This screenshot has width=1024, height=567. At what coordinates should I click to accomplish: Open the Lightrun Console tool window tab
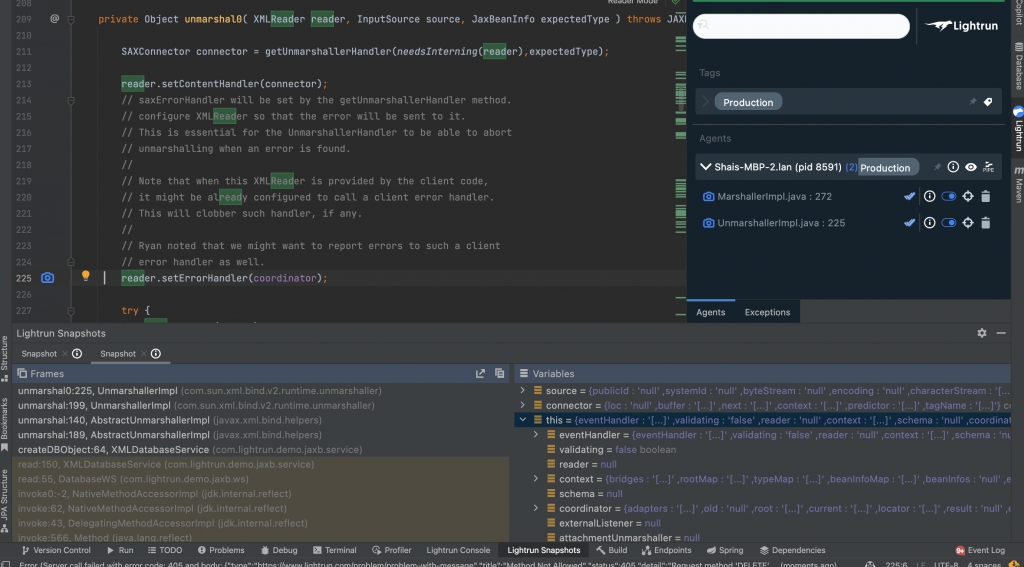tap(459, 550)
